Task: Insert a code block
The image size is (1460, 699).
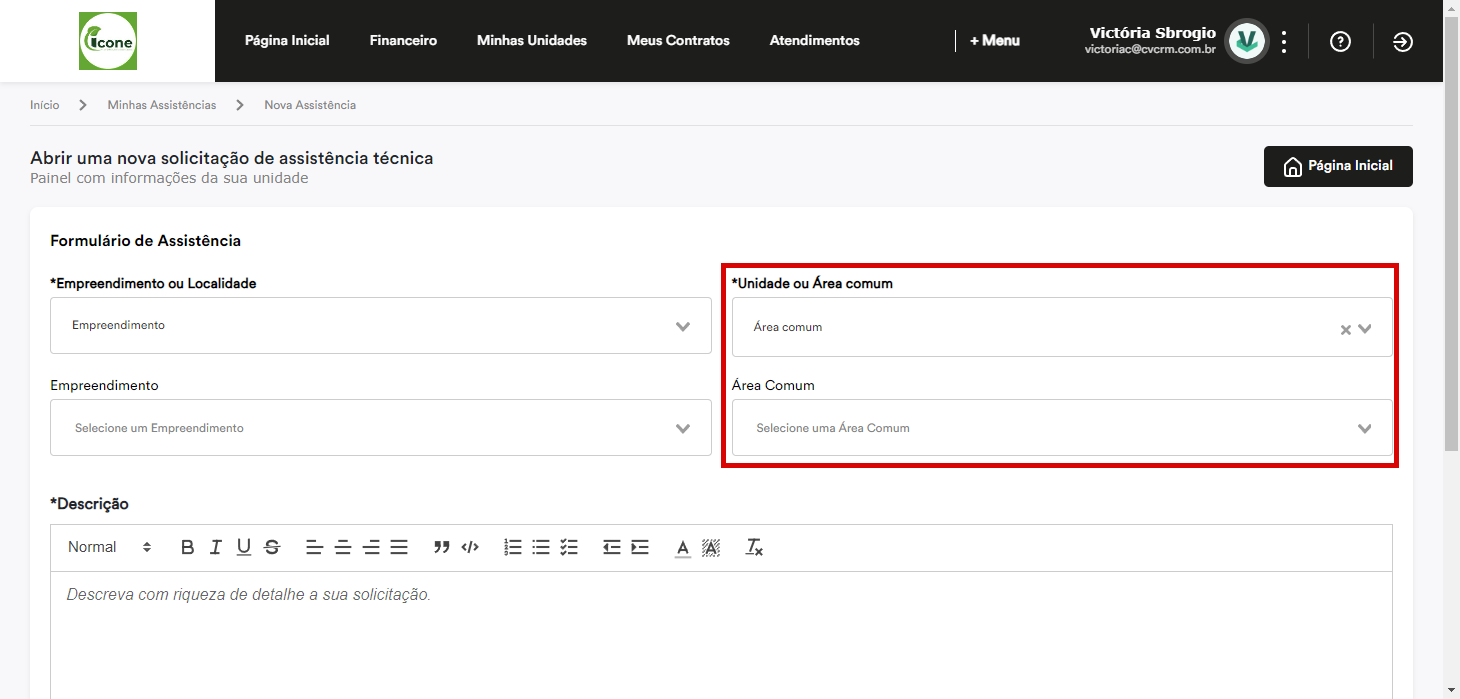Action: (x=470, y=547)
